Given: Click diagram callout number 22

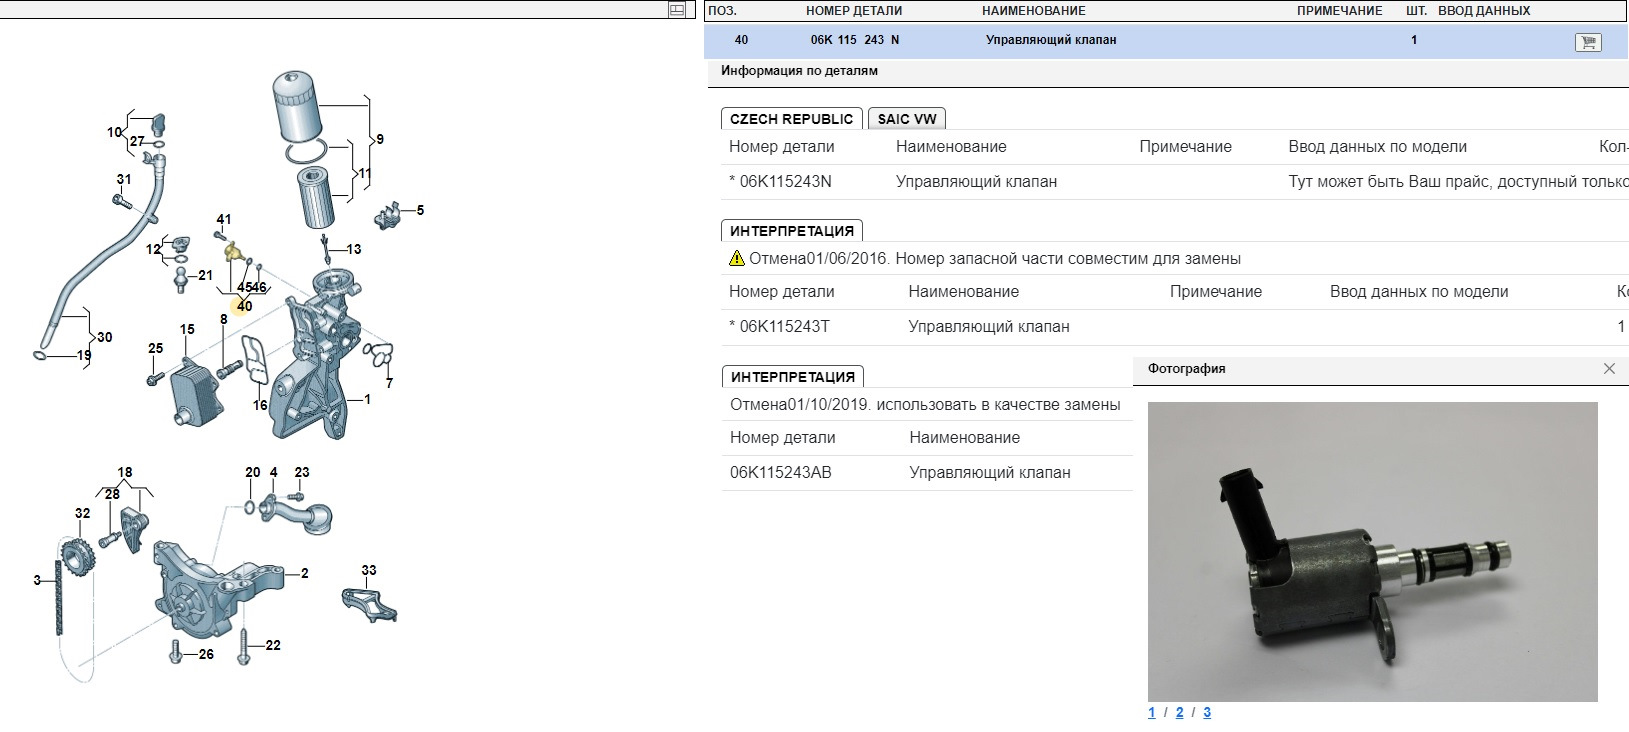Looking at the screenshot, I should tap(273, 646).
